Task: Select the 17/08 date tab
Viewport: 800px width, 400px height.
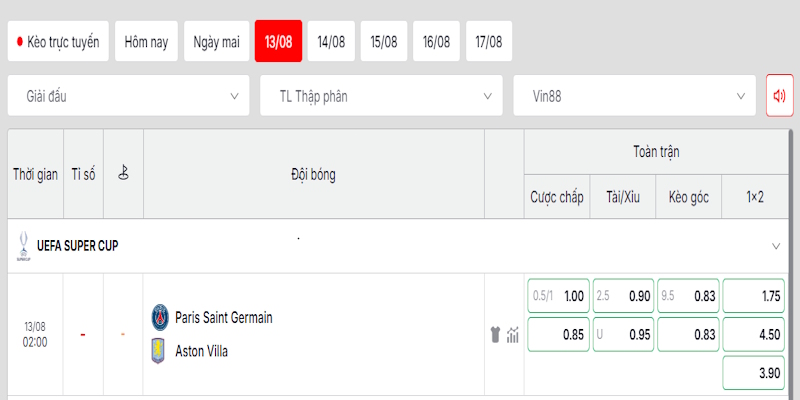Action: click(489, 41)
